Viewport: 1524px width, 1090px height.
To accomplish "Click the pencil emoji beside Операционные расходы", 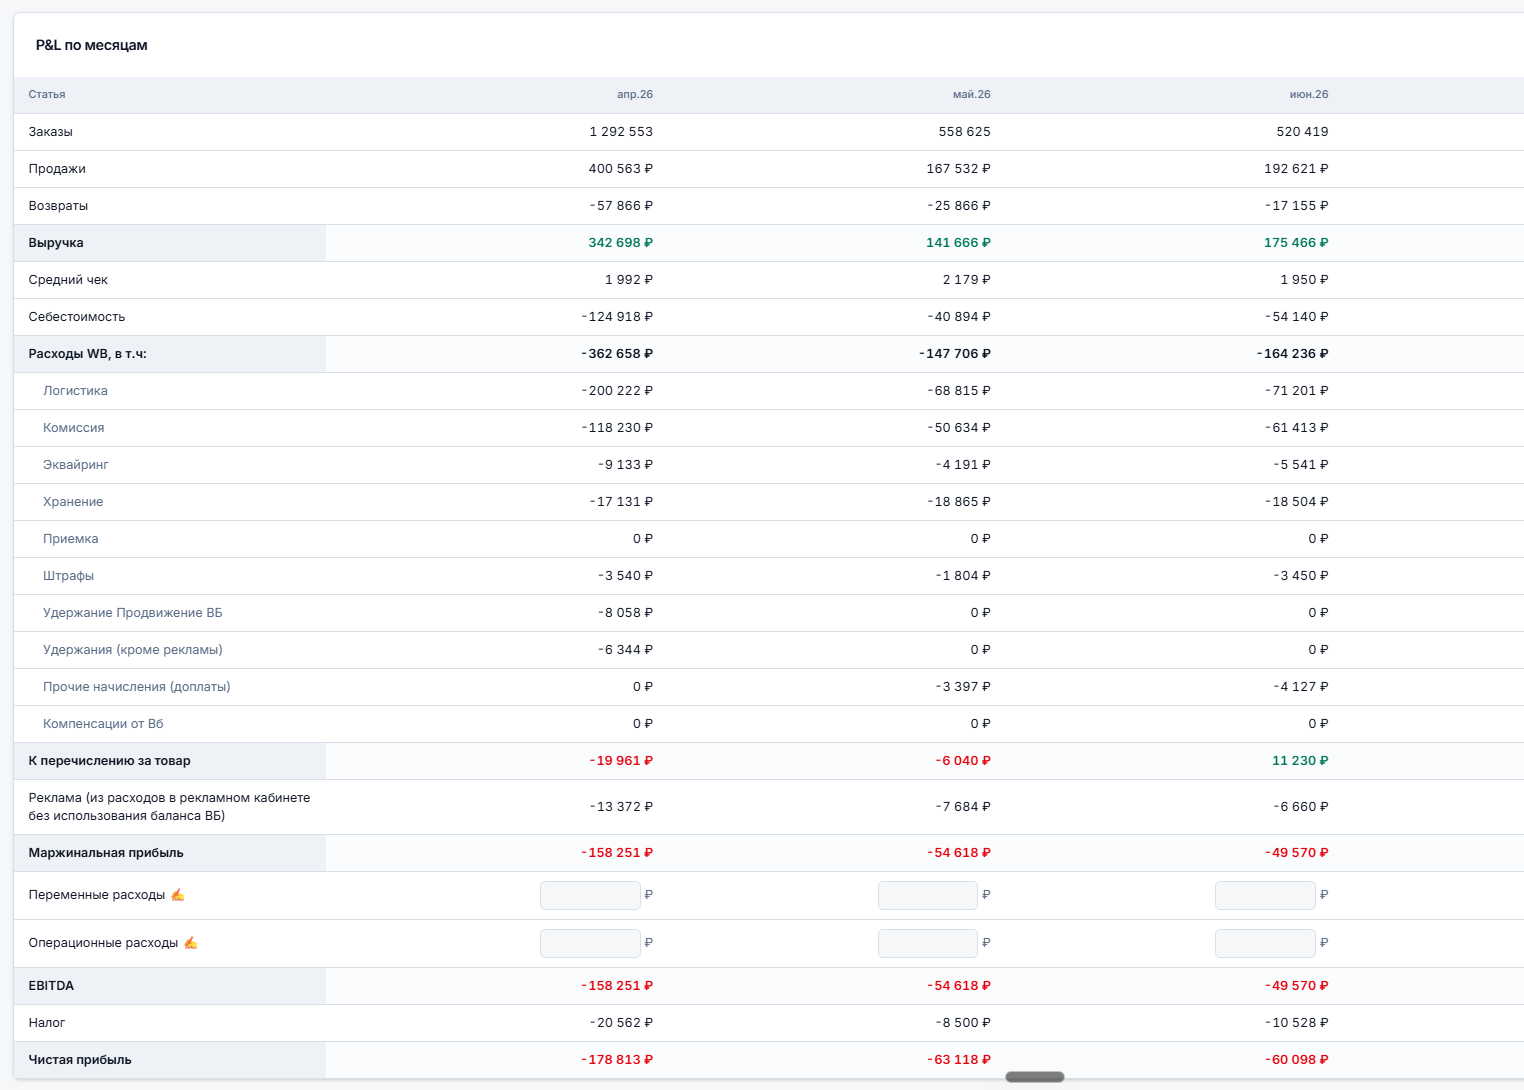I will (x=190, y=943).
